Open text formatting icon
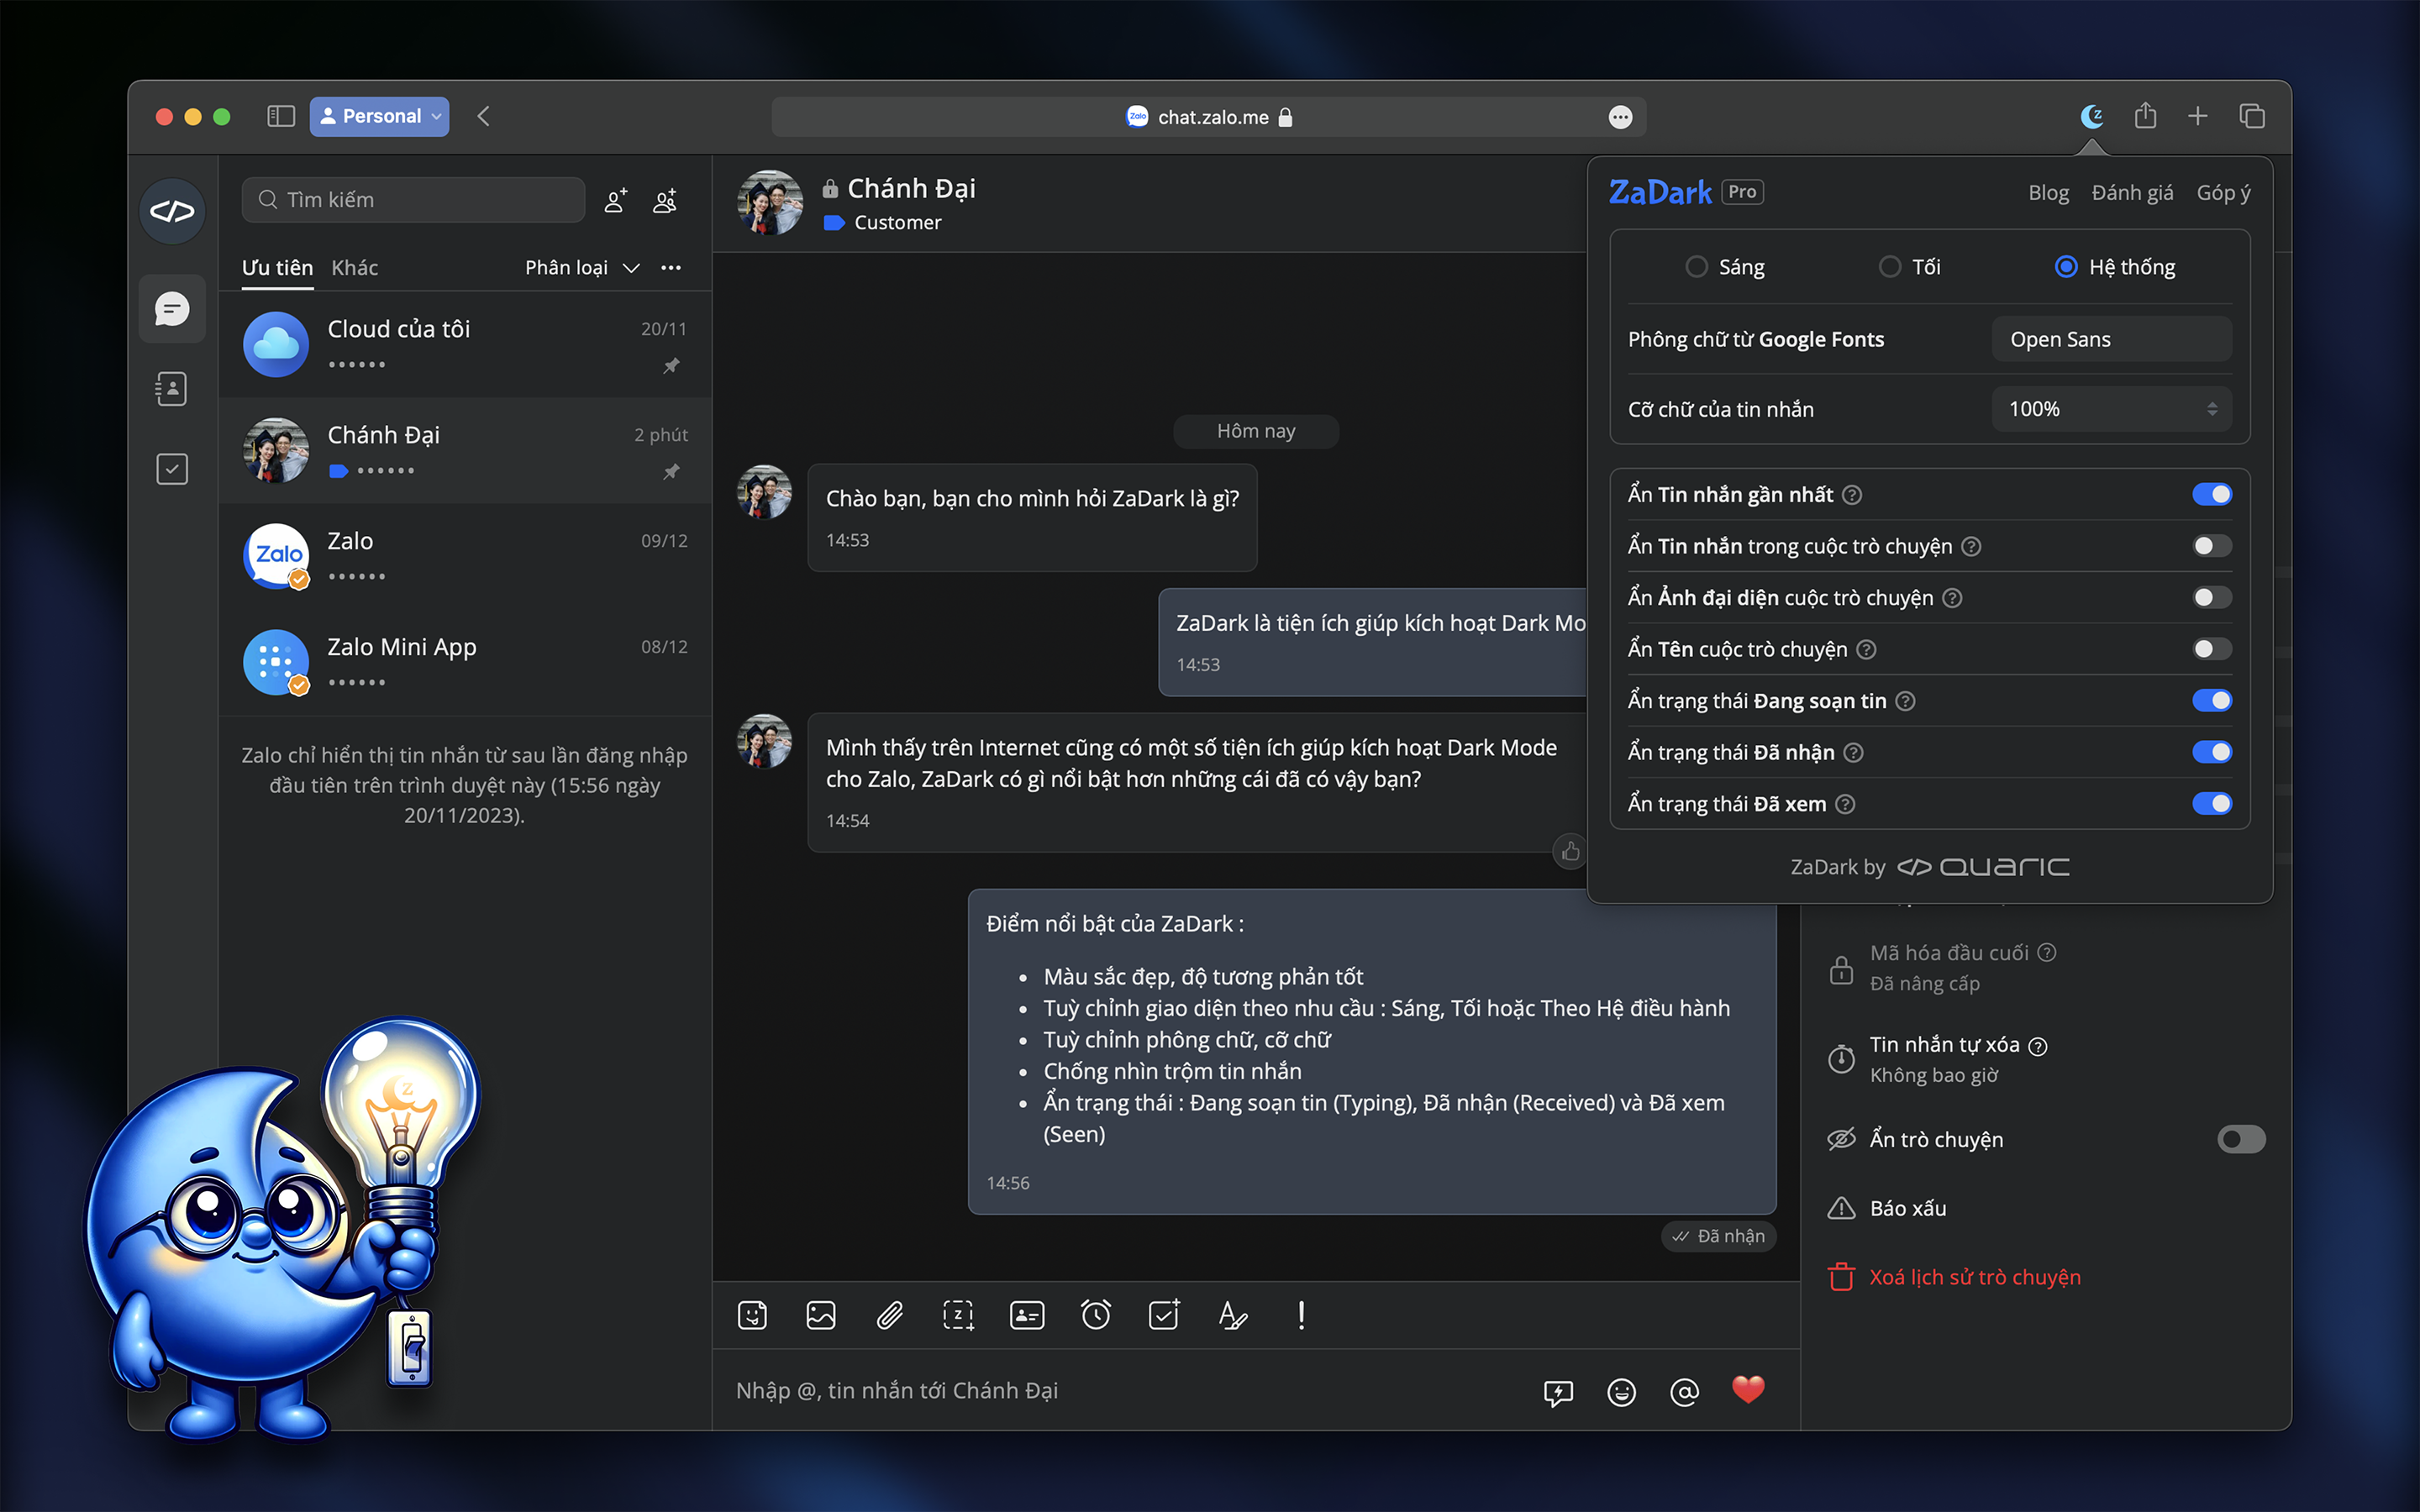The image size is (2420, 1512). click(x=1233, y=1315)
